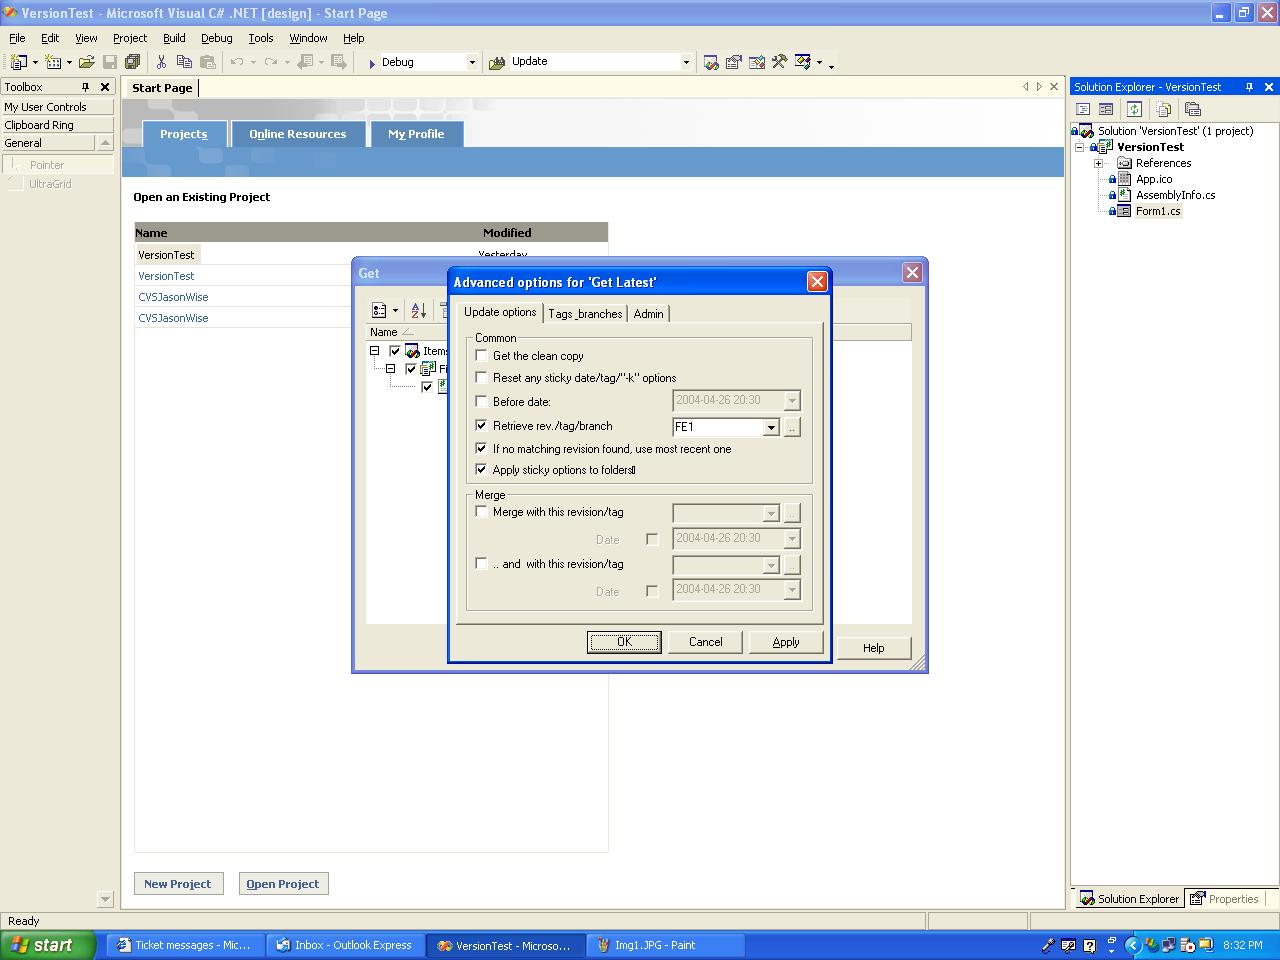Uncheck 'Retrieve rev./tag/branch'
Viewport: 1280px width, 960px height.
click(x=482, y=425)
